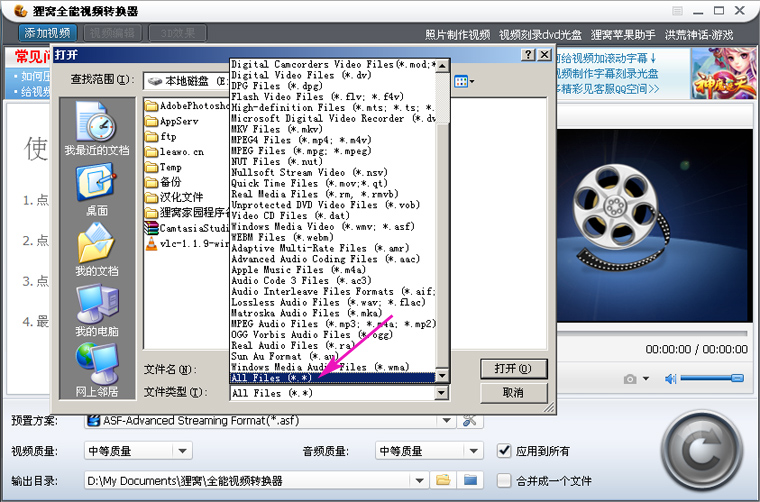This screenshot has width=760, height=502.
Task: Toggle the 应用到所有 checkbox
Action: (504, 451)
